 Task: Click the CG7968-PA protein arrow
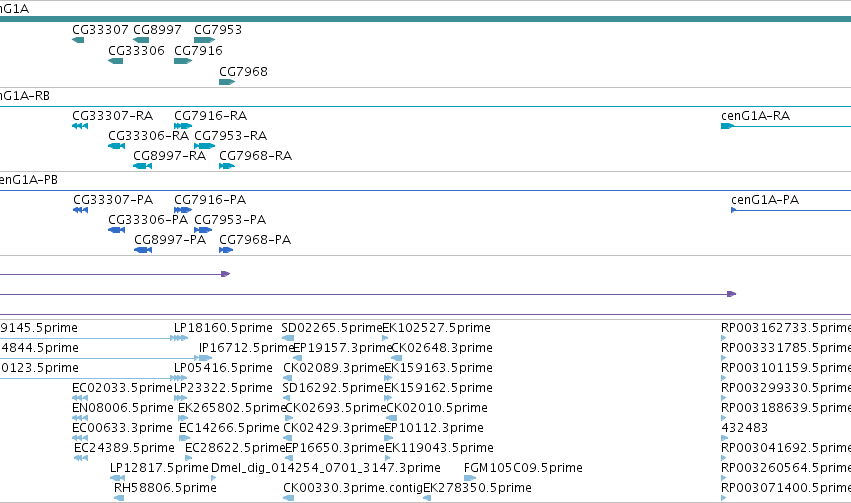(226, 250)
